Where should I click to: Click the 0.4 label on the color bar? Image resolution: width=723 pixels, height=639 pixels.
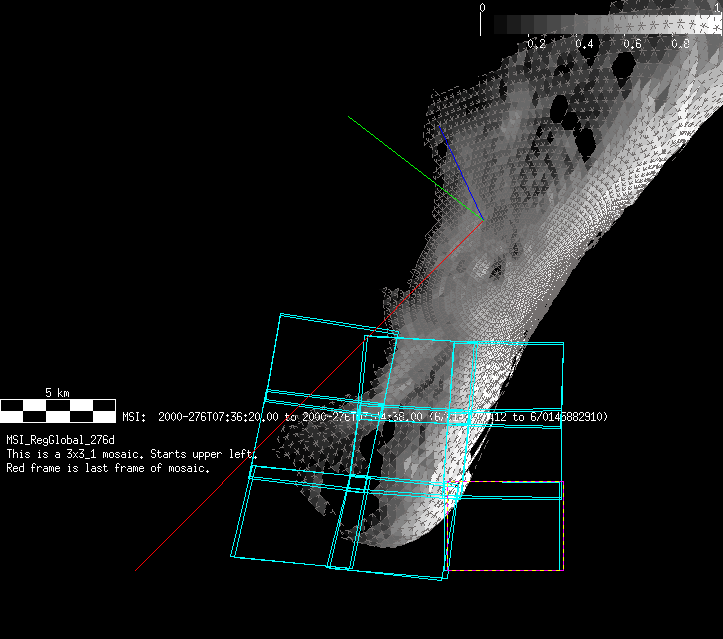[586, 44]
